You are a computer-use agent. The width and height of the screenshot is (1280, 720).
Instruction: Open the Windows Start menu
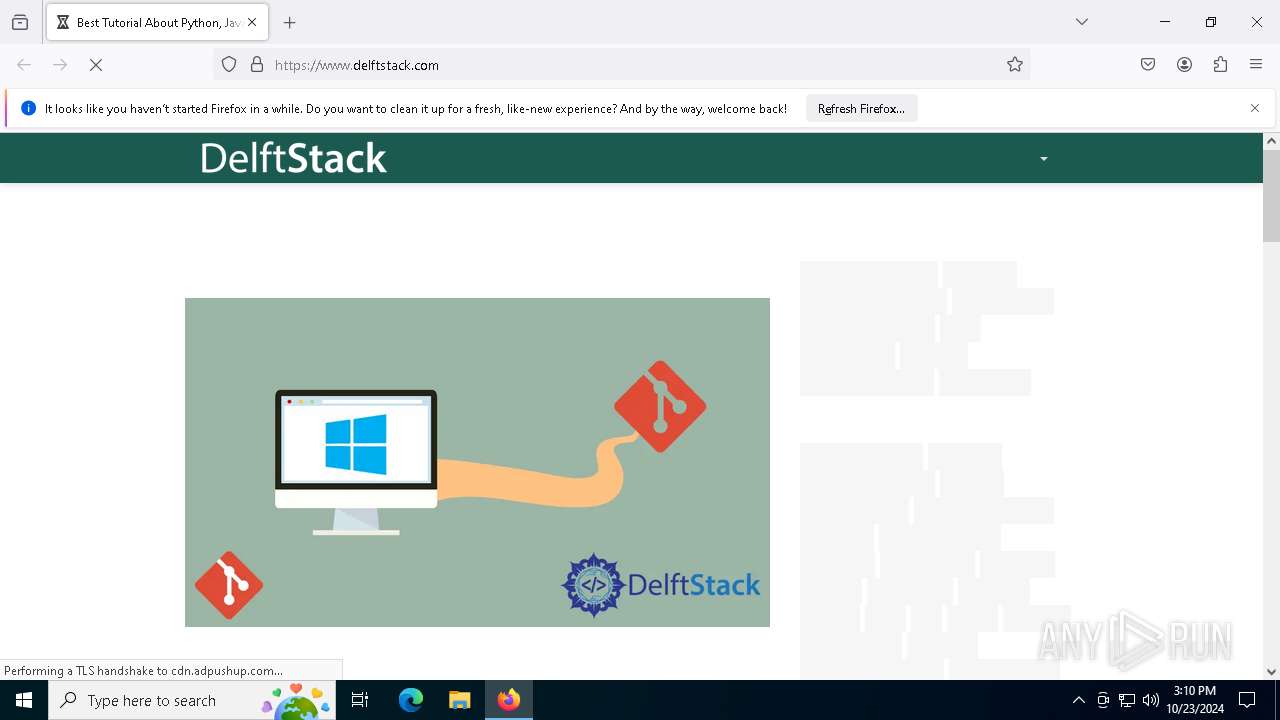24,700
